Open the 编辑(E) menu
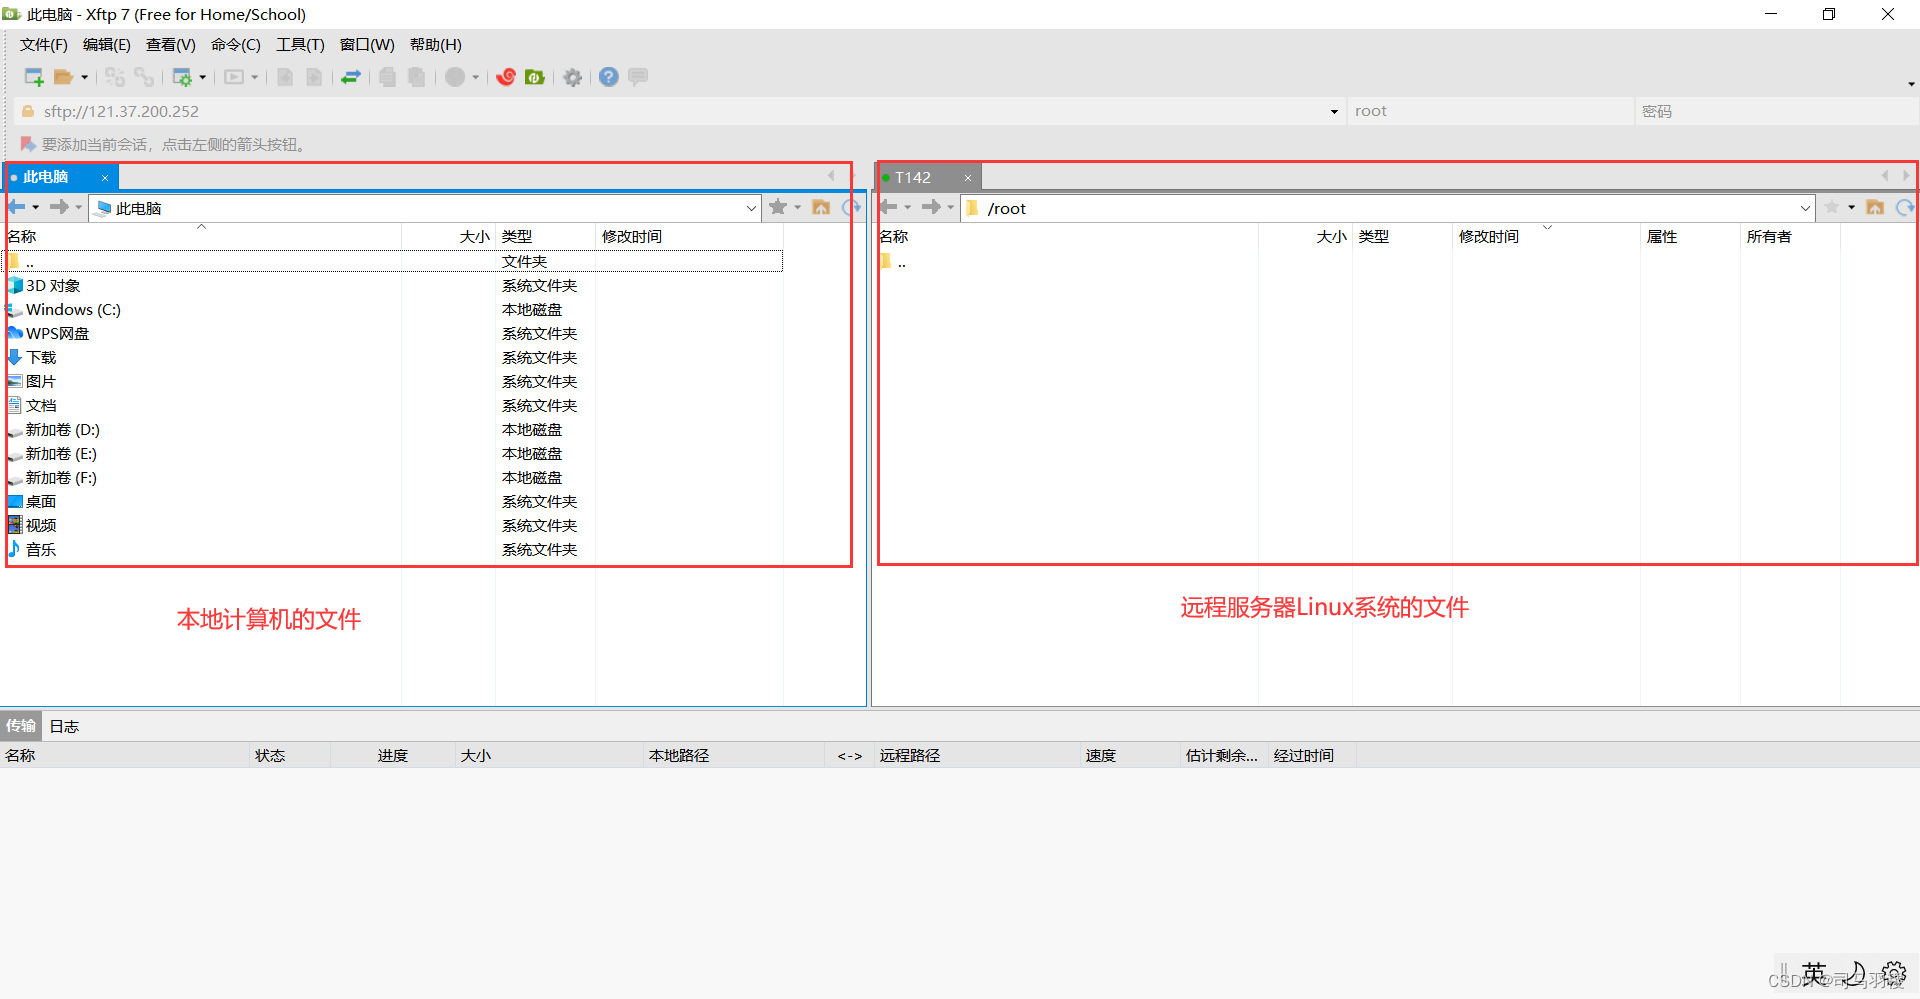This screenshot has width=1920, height=999. click(x=107, y=45)
